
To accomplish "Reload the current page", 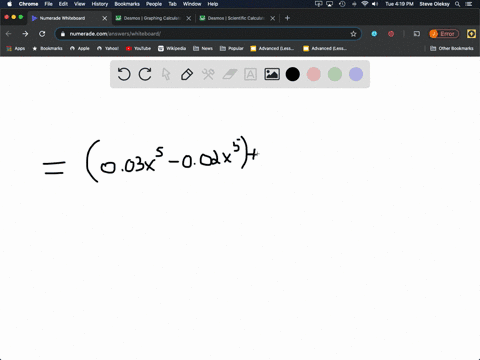I will (42, 34).
